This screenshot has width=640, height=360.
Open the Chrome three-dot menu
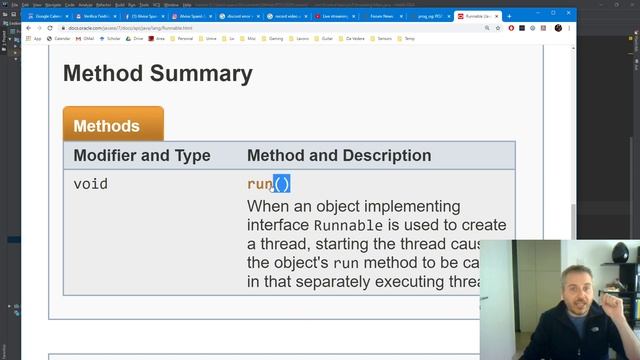[569, 28]
